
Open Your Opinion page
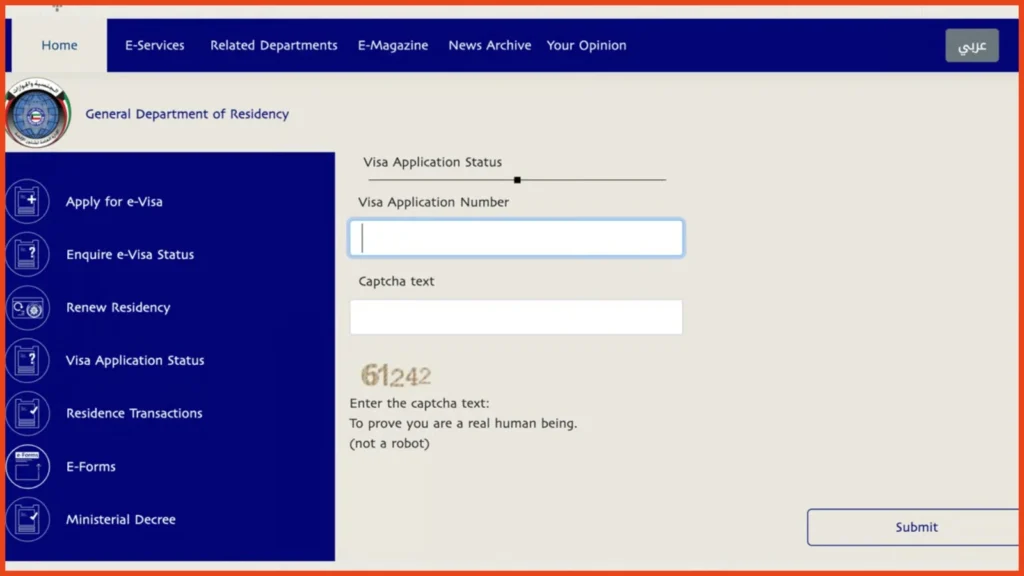click(x=586, y=45)
